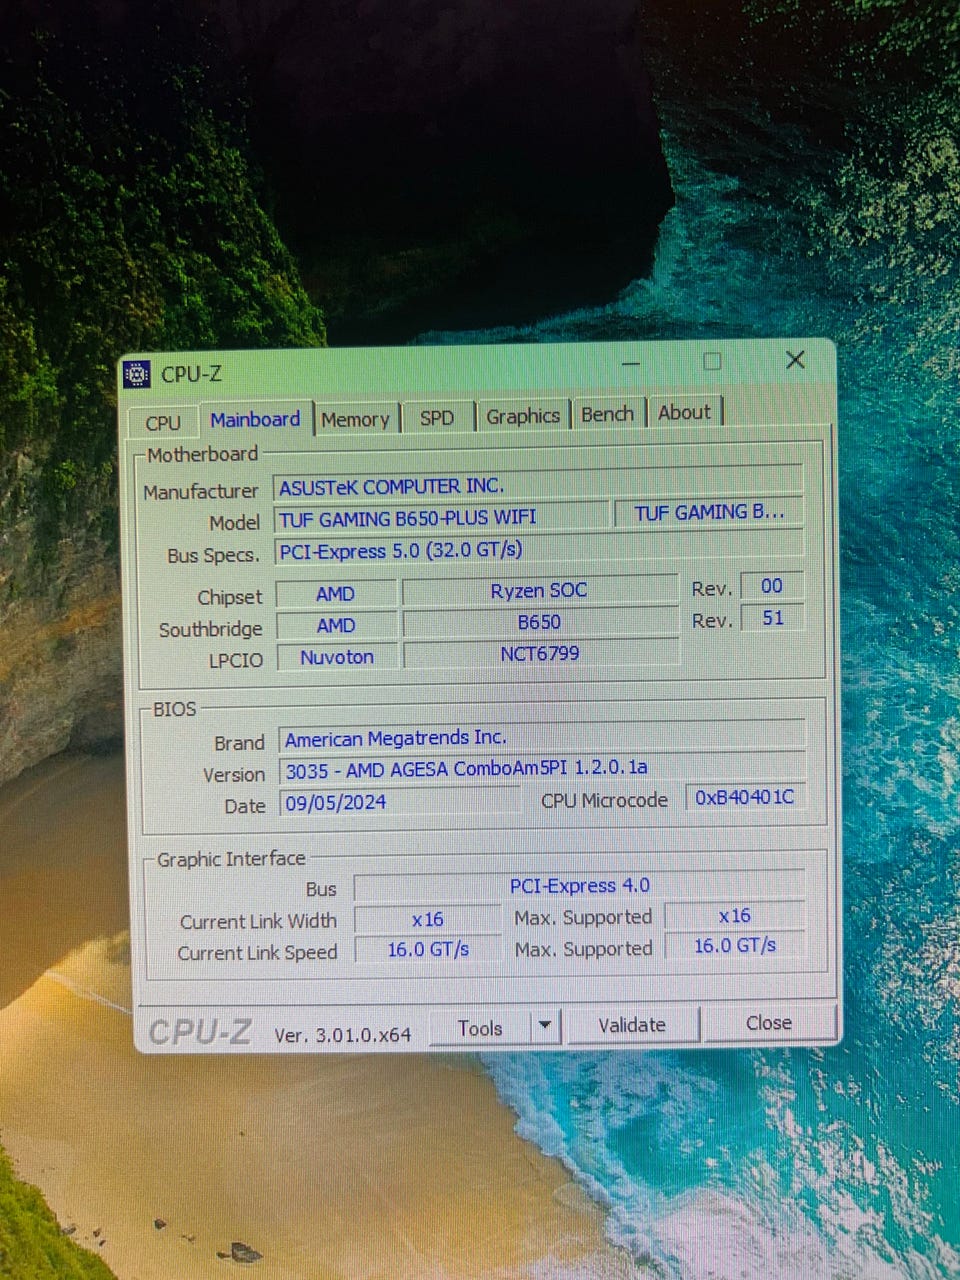
Task: Expand the Tools dropdown arrow
Action: (545, 1026)
